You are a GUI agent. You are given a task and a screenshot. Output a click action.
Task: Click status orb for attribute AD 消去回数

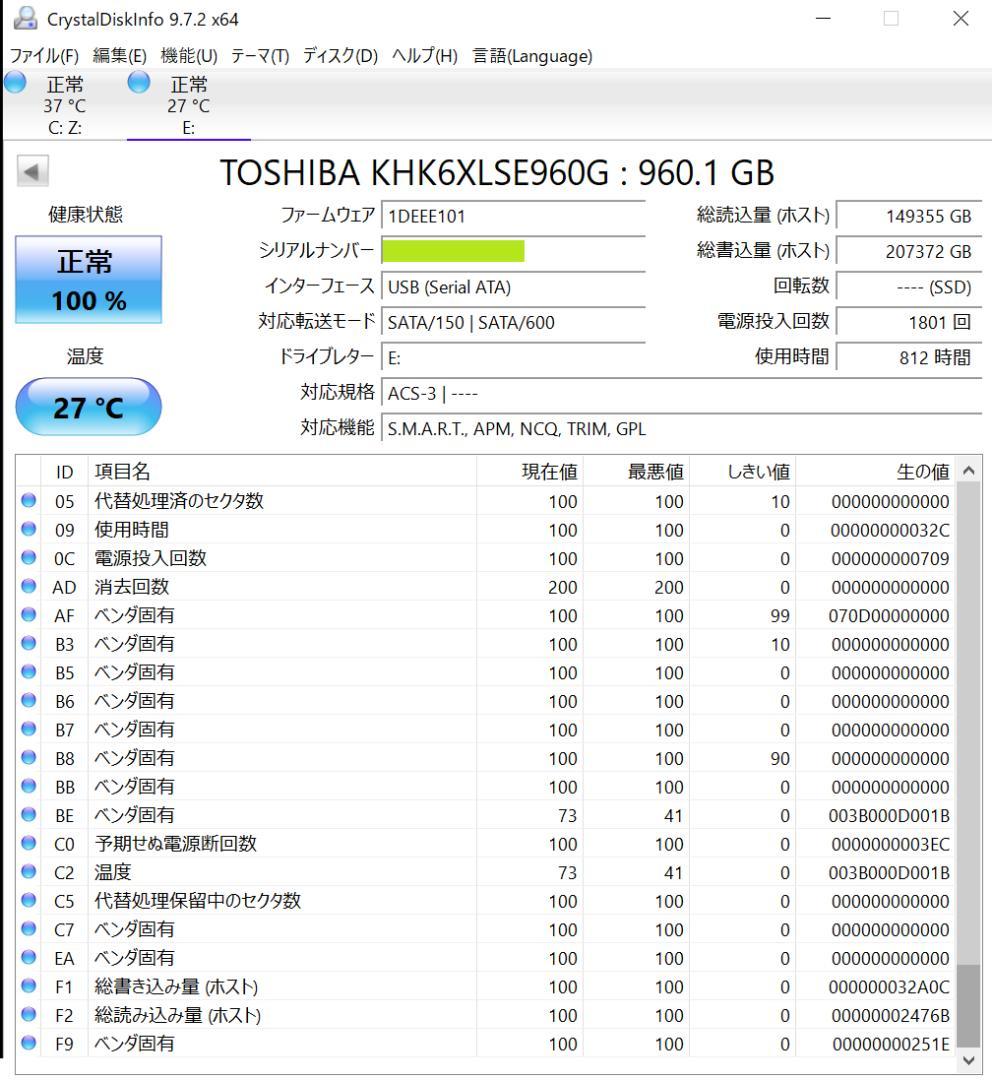pos(28,586)
